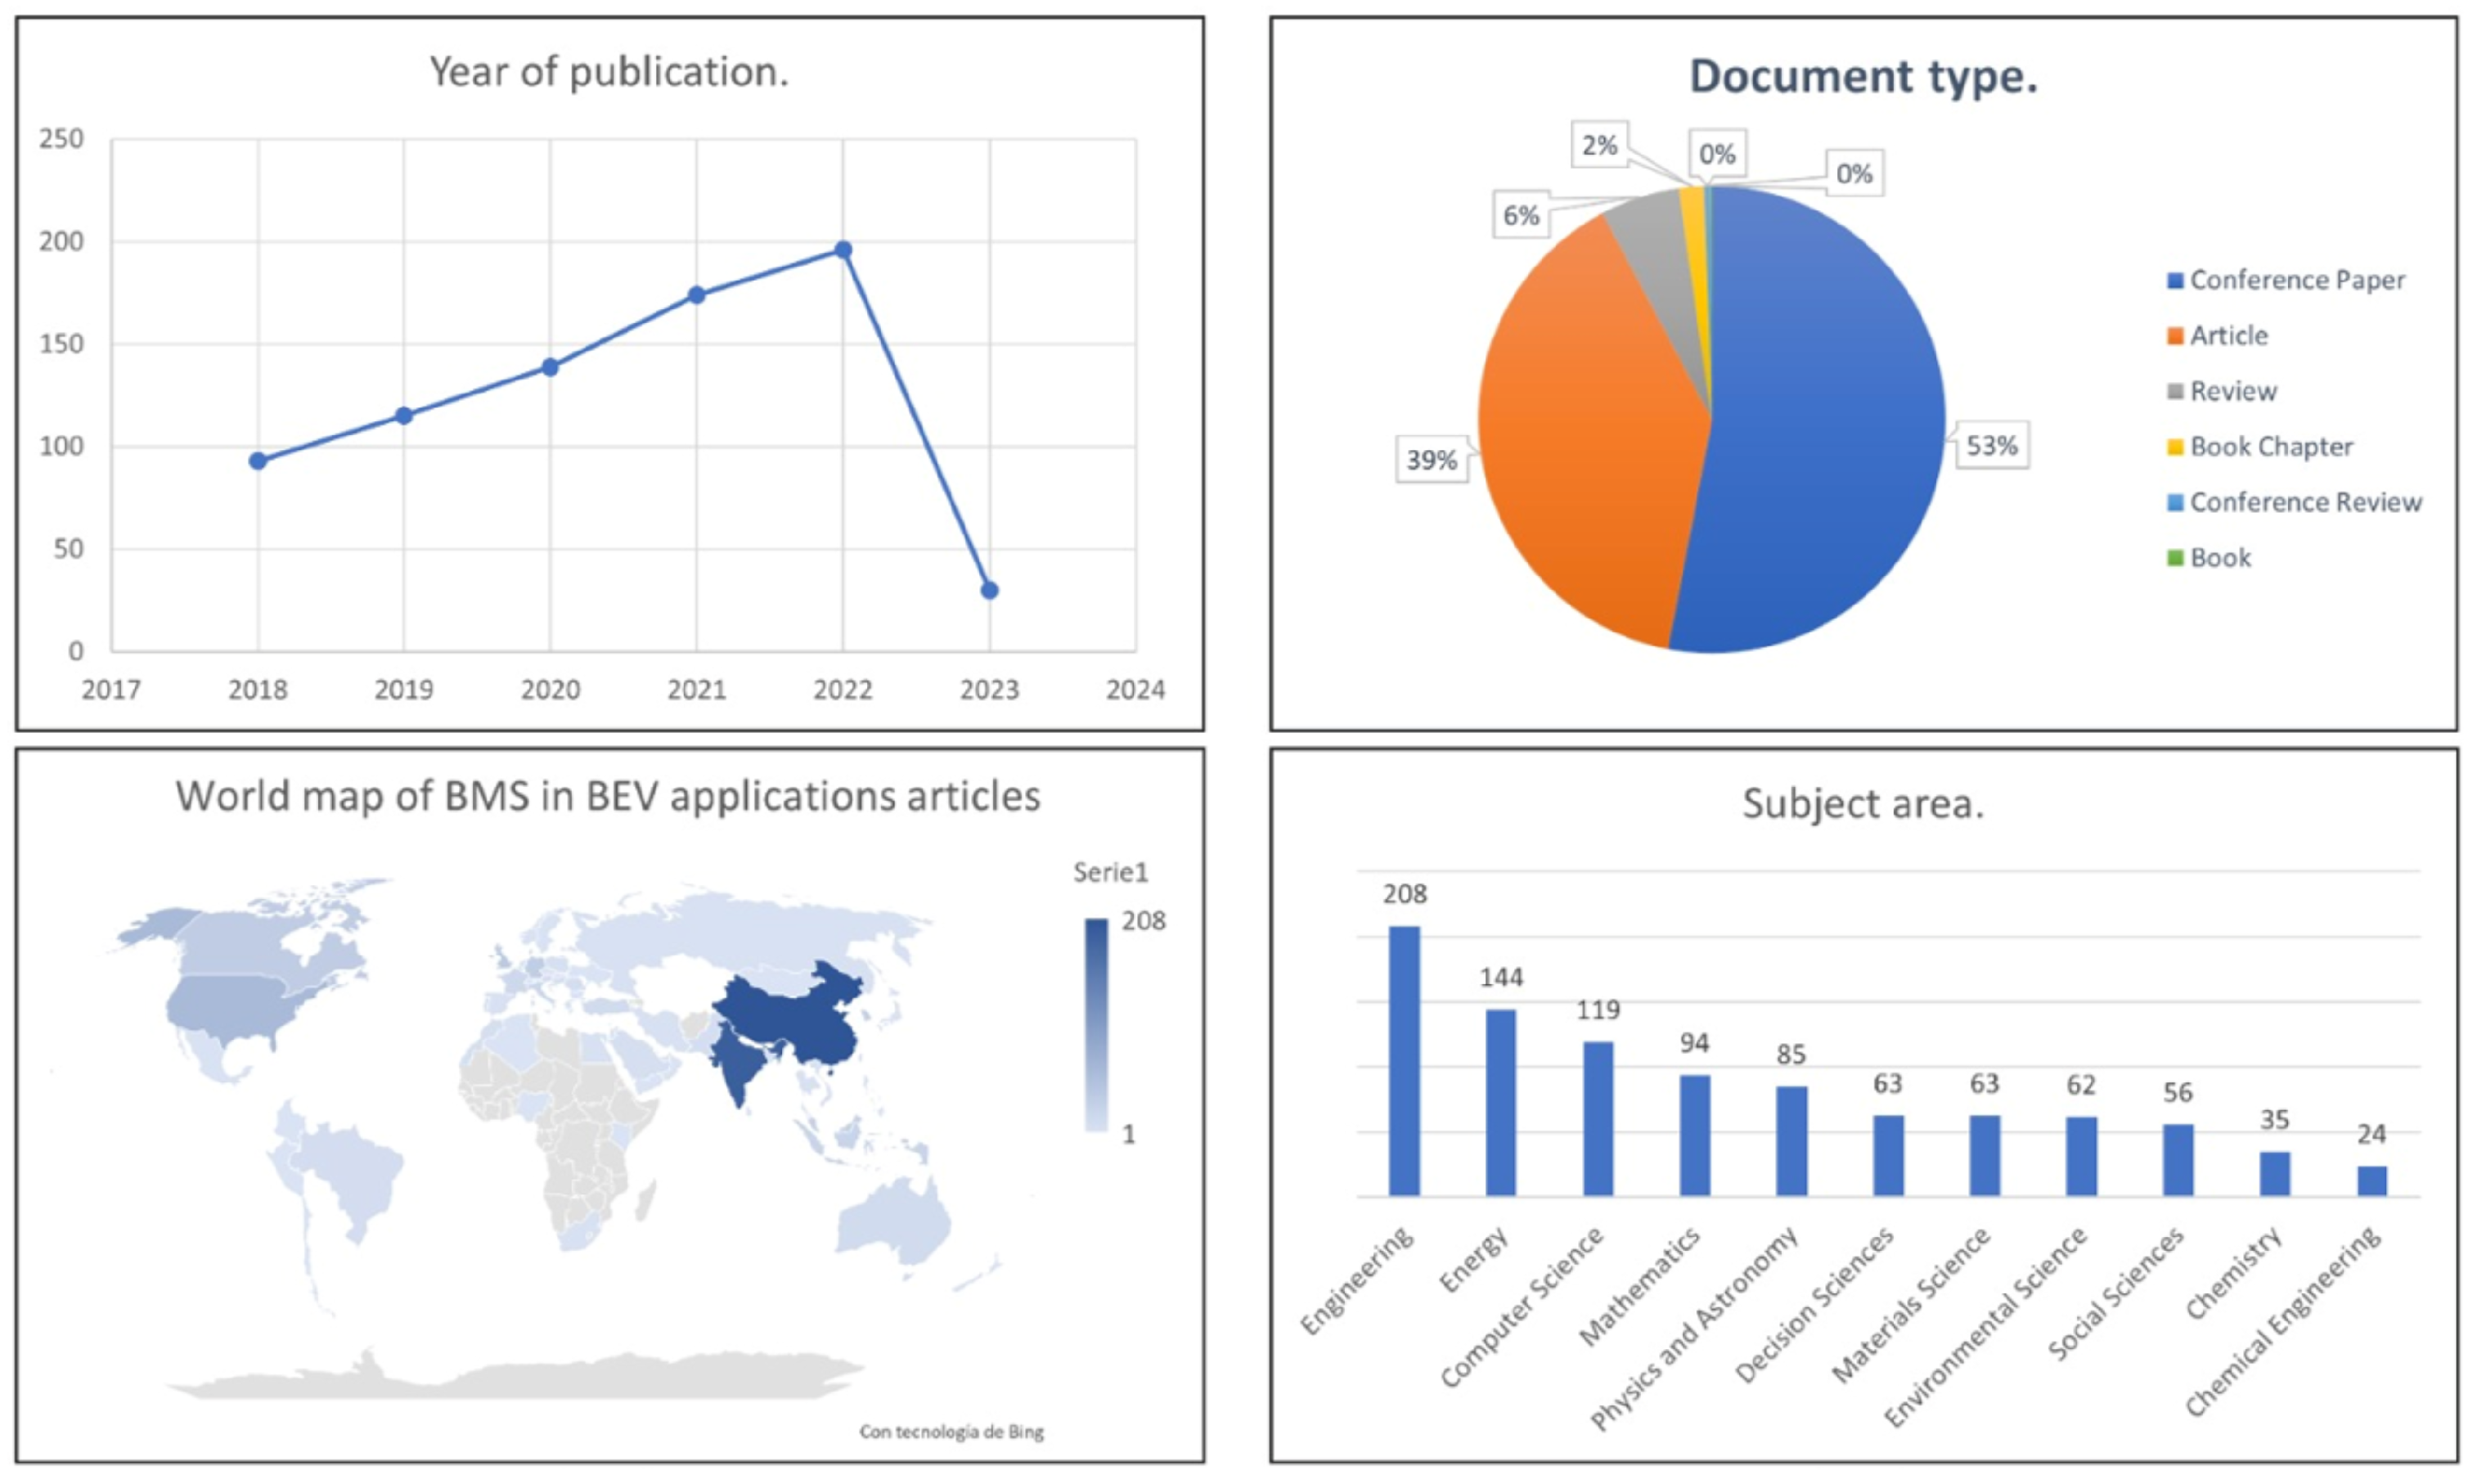Click the yellow Book Chapter legend swatch
The image size is (2477, 1484).
[x=2174, y=447]
